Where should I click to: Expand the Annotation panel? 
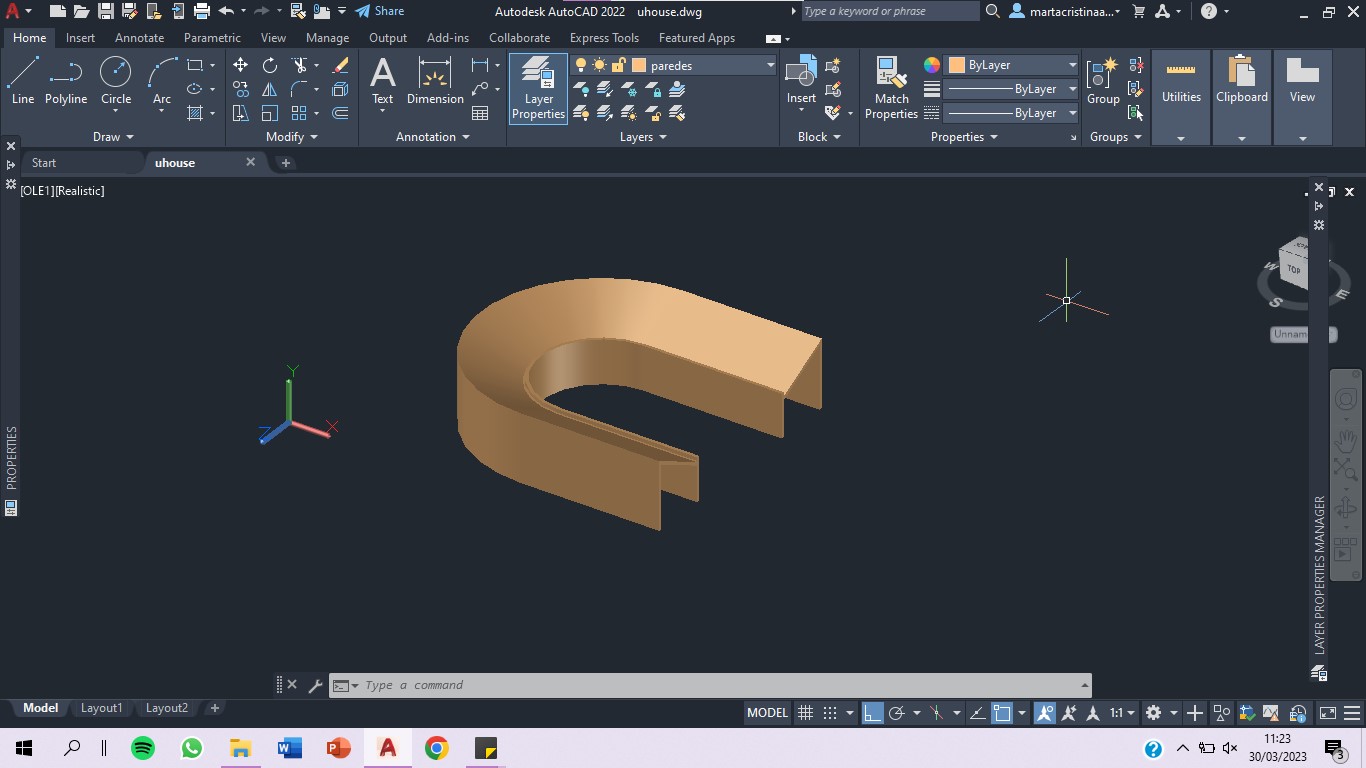tap(433, 137)
